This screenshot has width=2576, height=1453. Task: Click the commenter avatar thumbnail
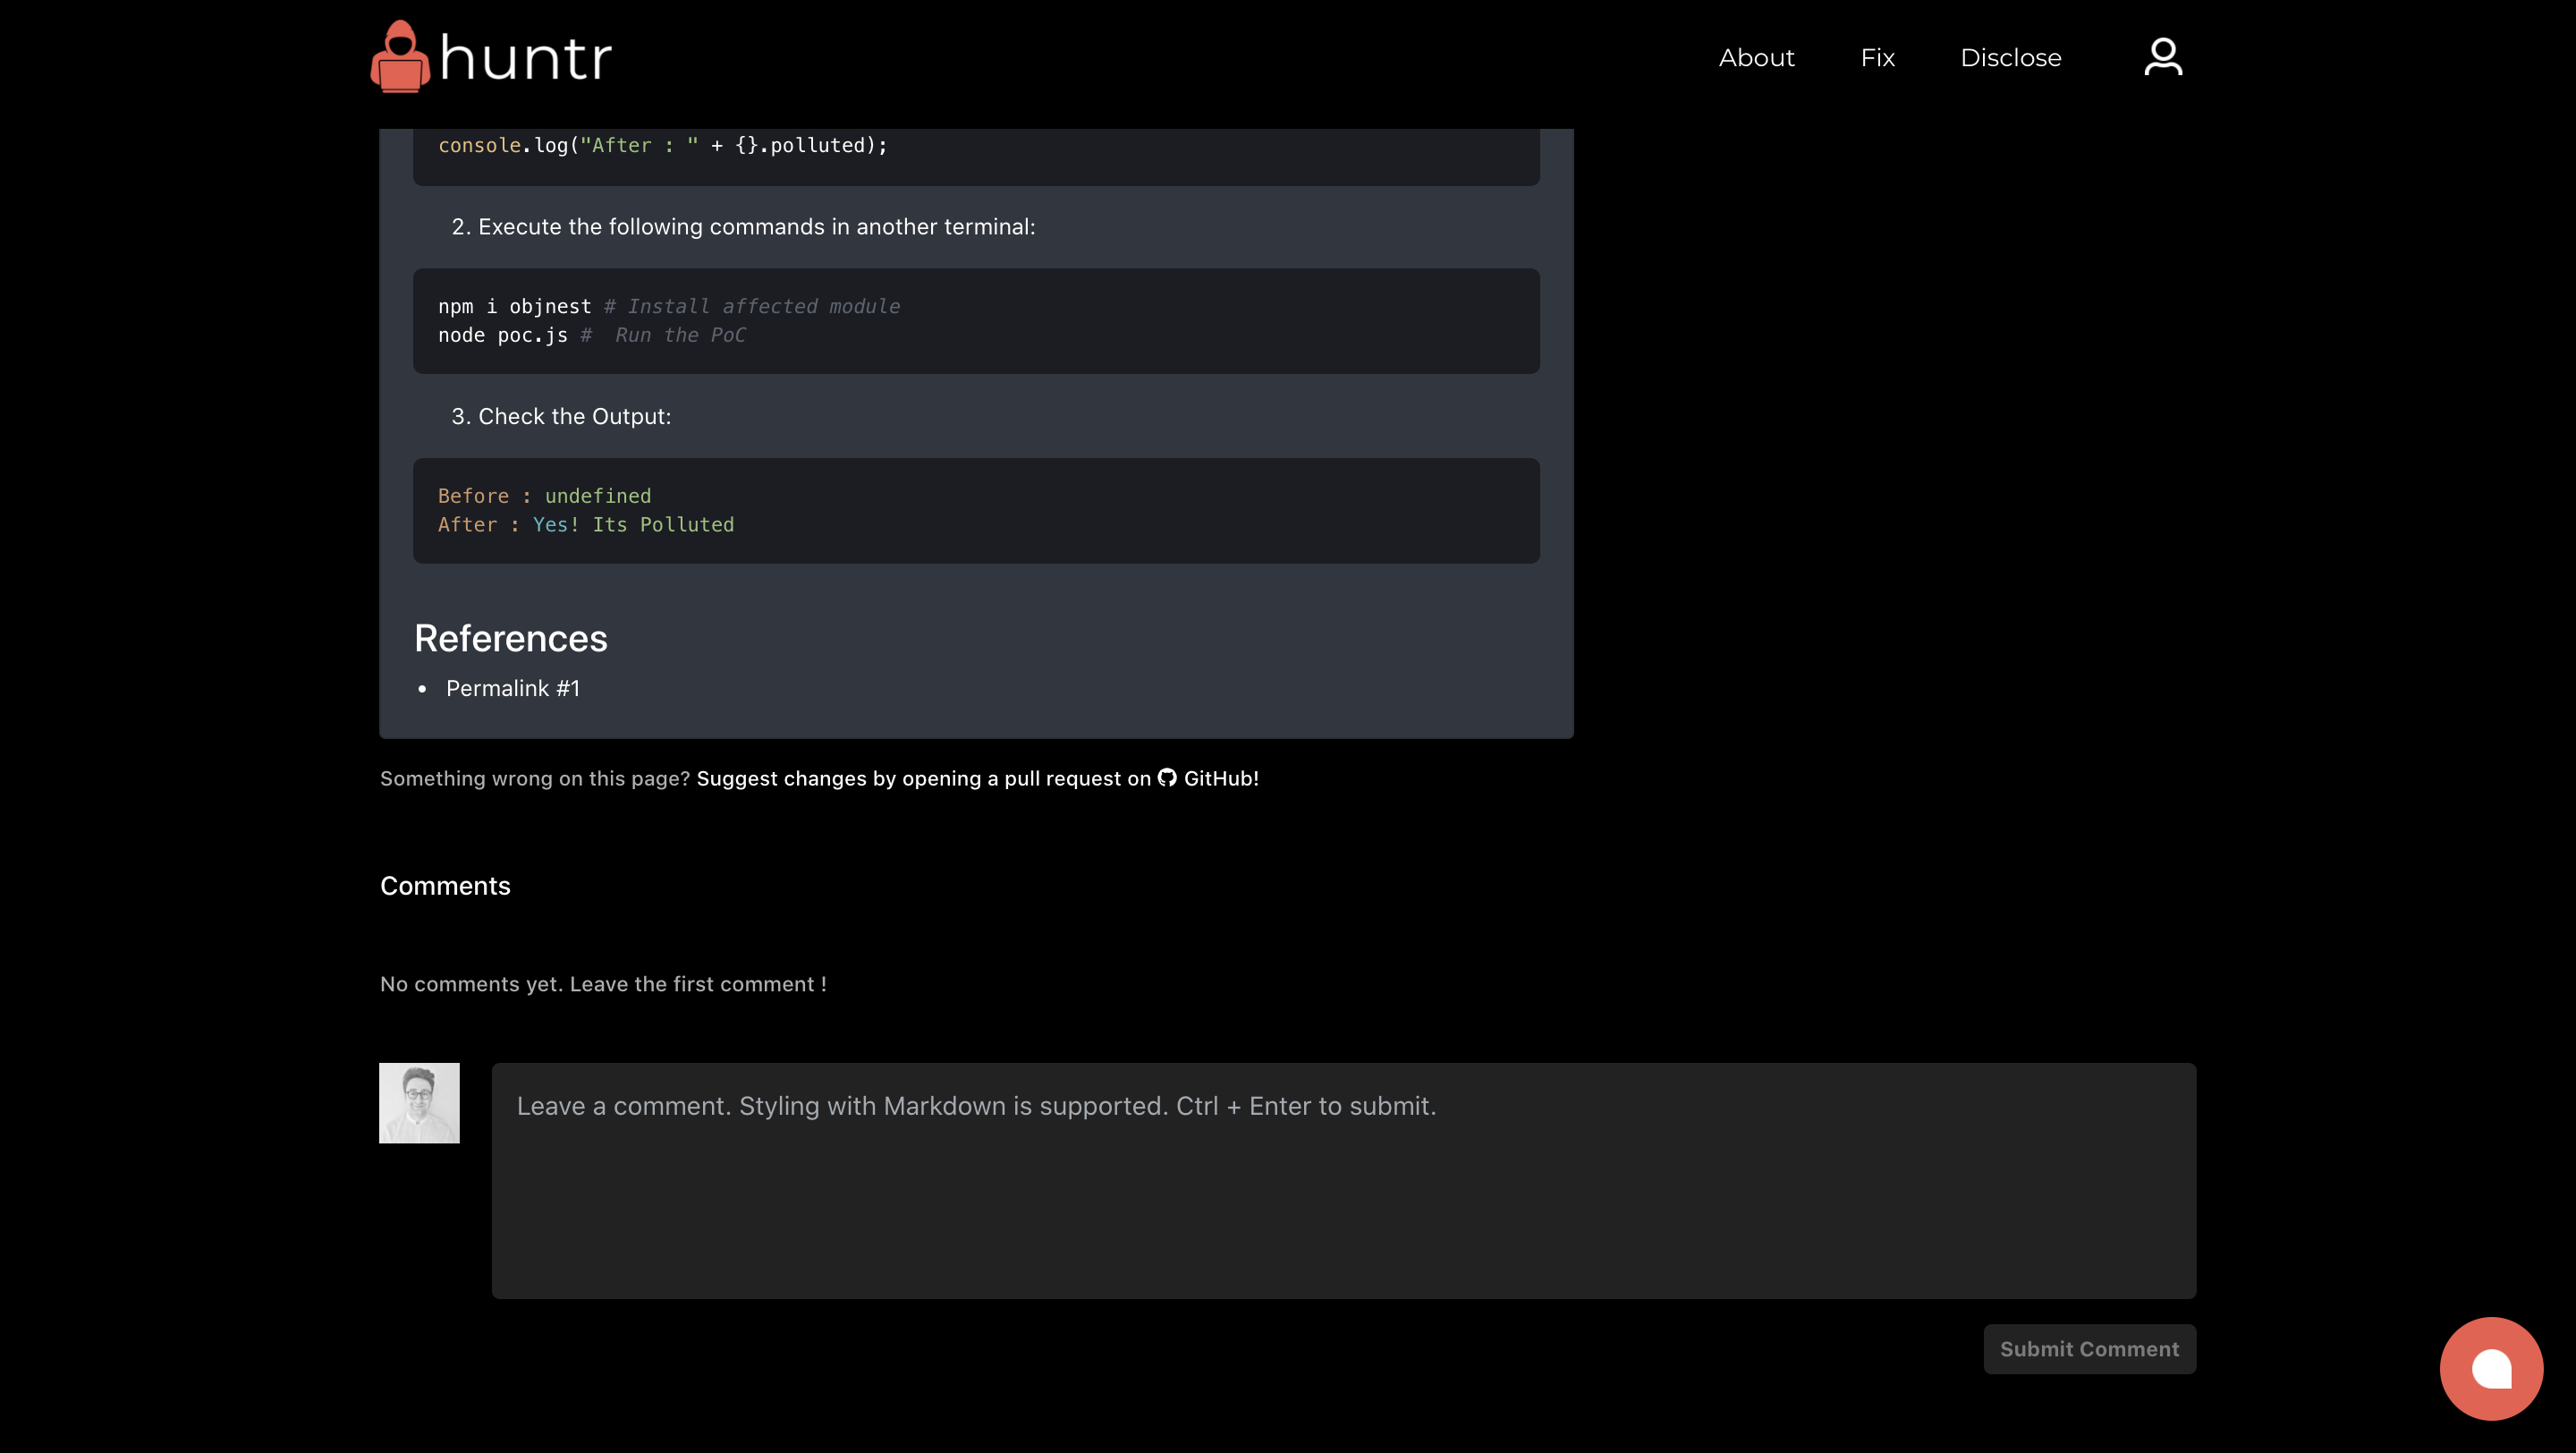[419, 1102]
